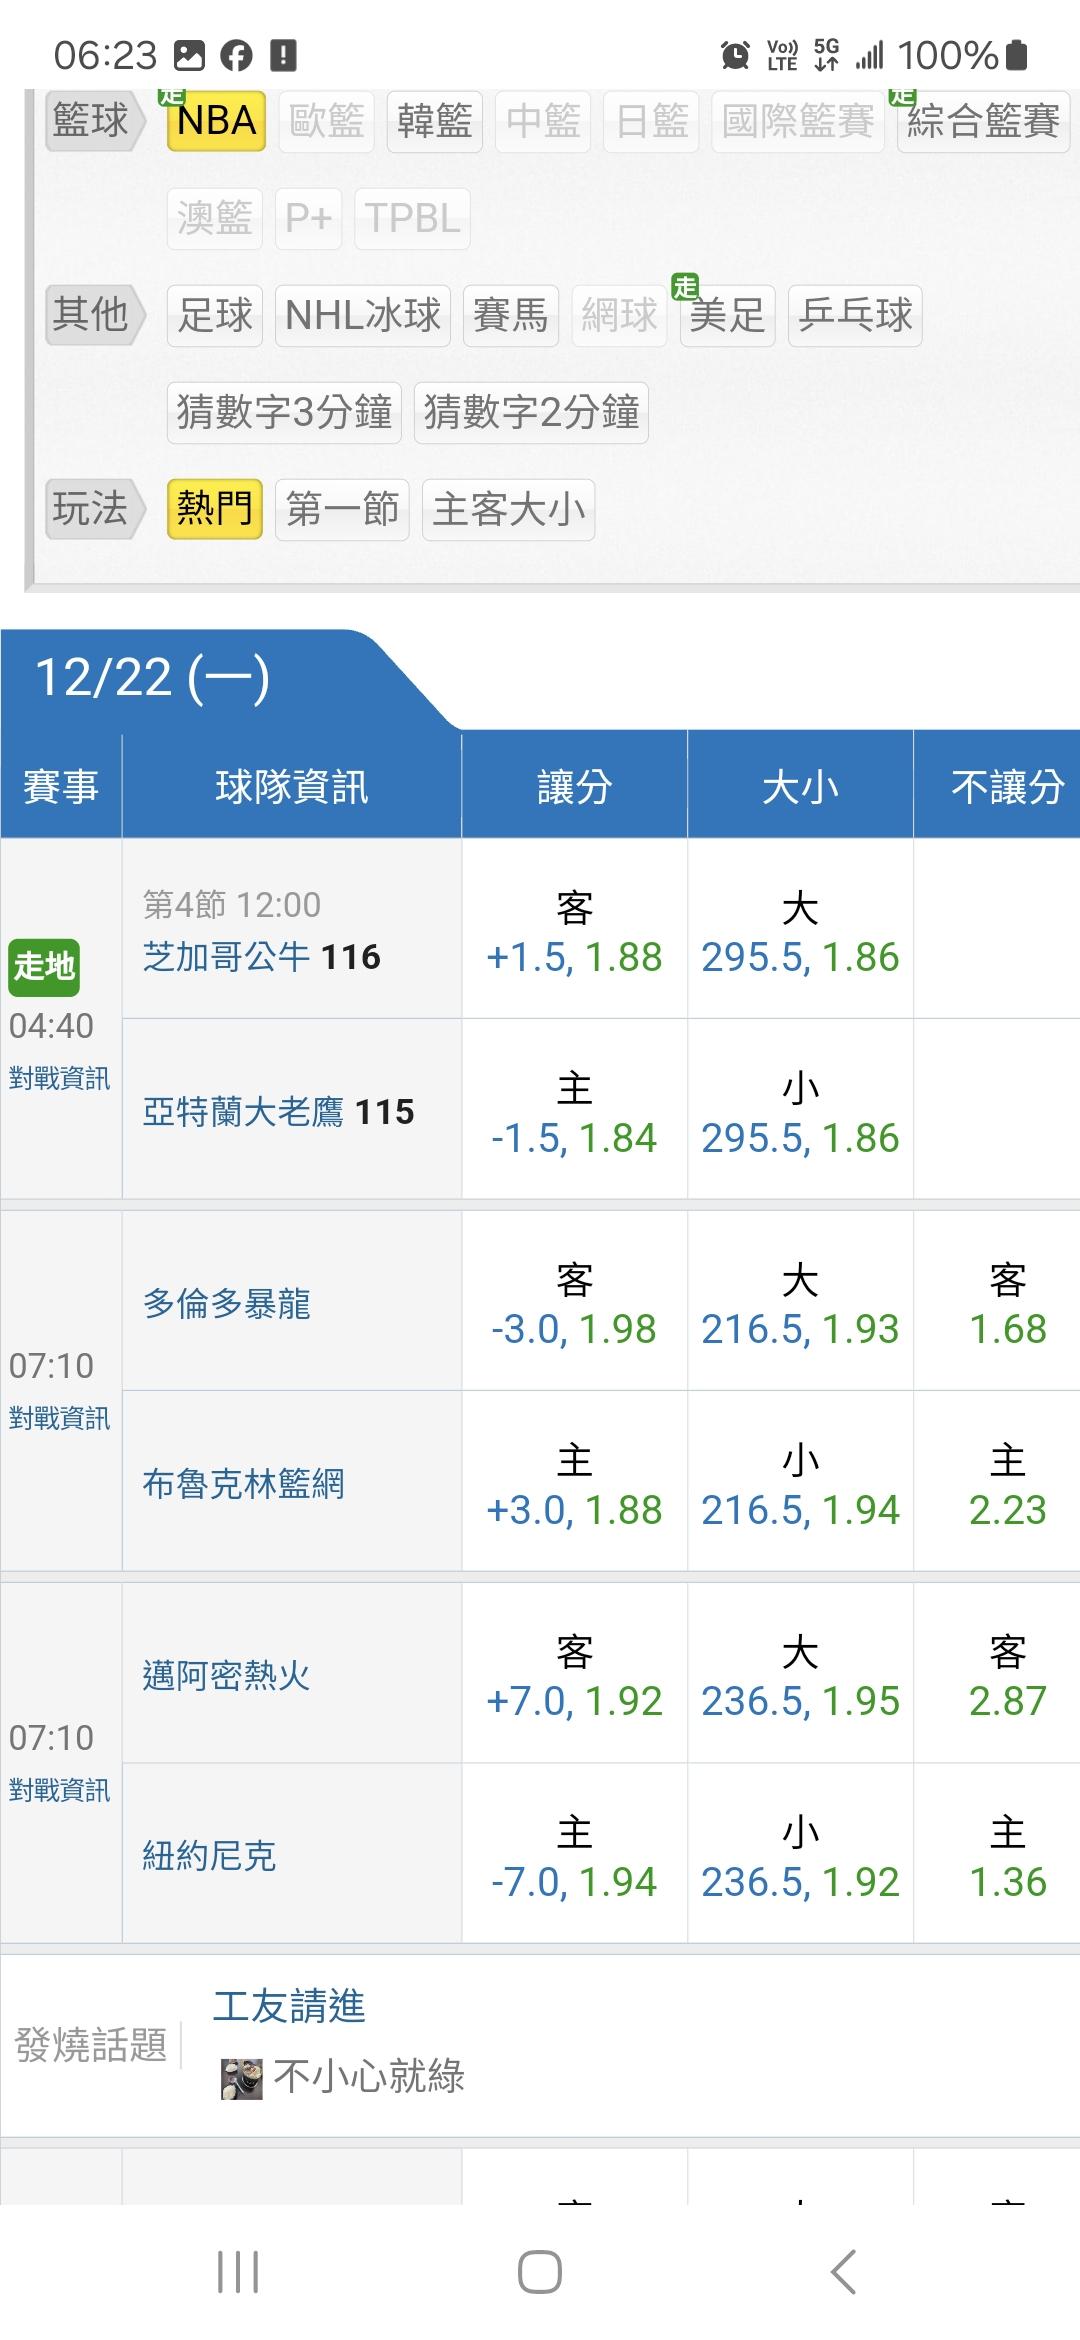Image resolution: width=1080 pixels, height=2340 pixels.
Task: Open the 猜數字3分鐘 game
Action: click(x=284, y=412)
